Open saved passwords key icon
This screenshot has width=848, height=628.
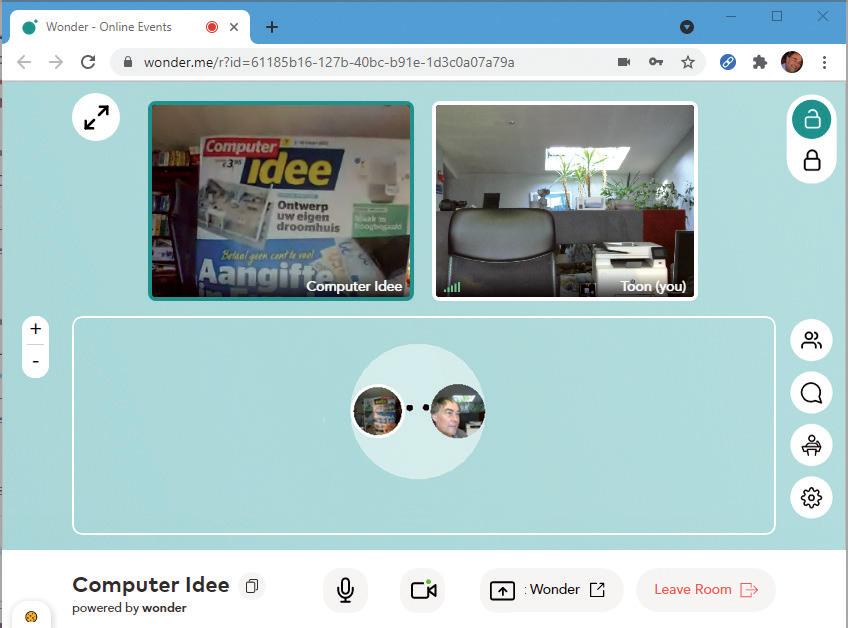(656, 62)
